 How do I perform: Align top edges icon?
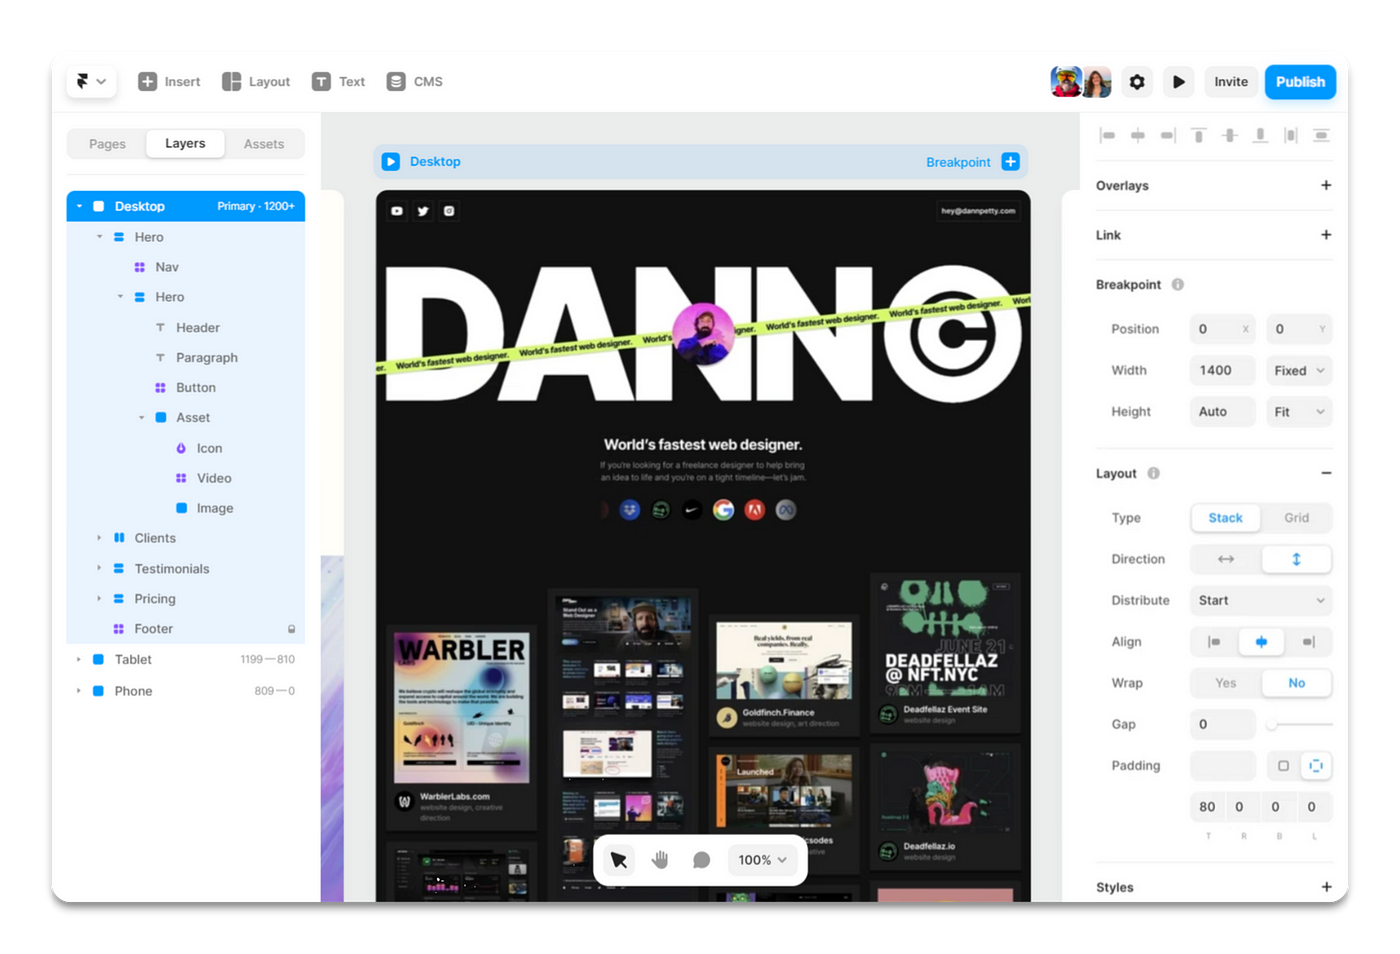pos(1199,135)
